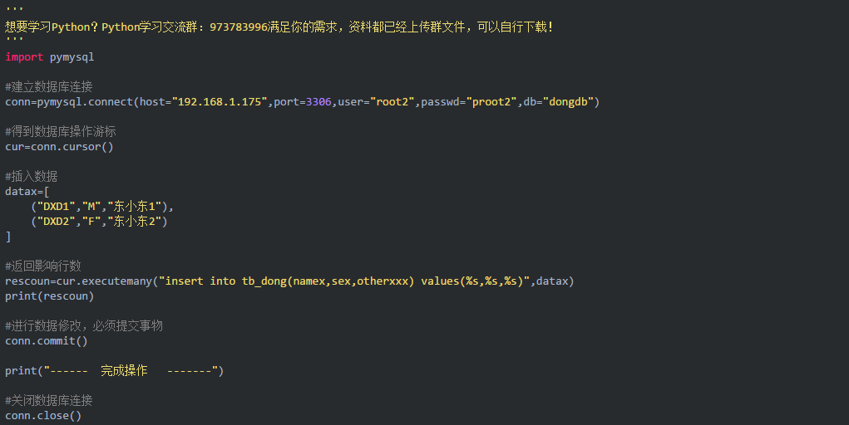Click the group number 973783996 in docstring
849x425 pixels.
(x=239, y=27)
